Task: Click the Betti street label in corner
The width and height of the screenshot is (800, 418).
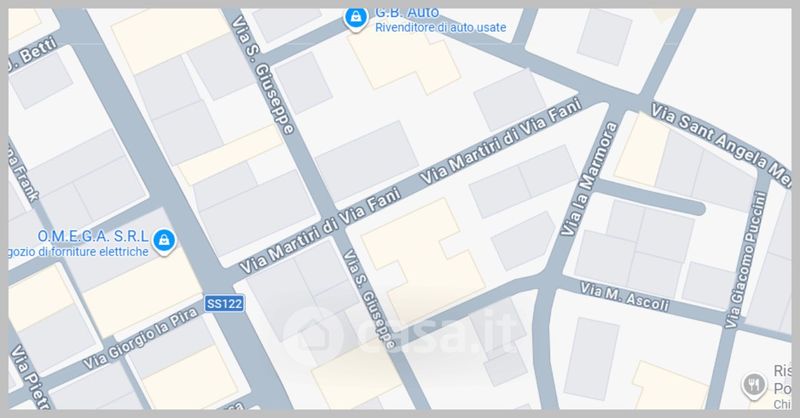Action: [34, 55]
